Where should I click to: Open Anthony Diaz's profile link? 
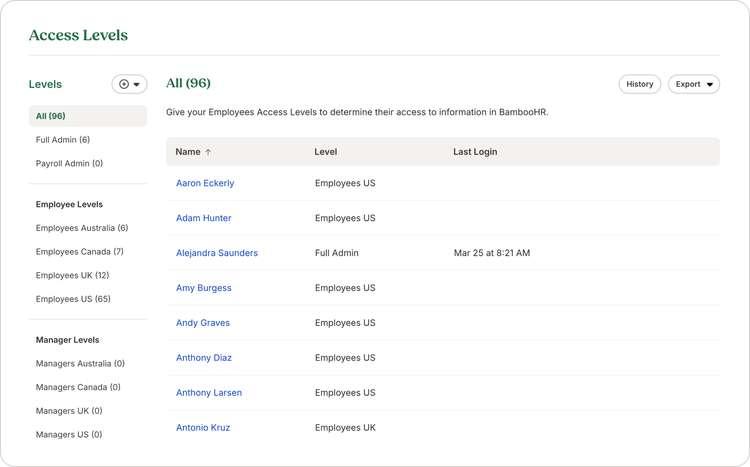point(204,358)
